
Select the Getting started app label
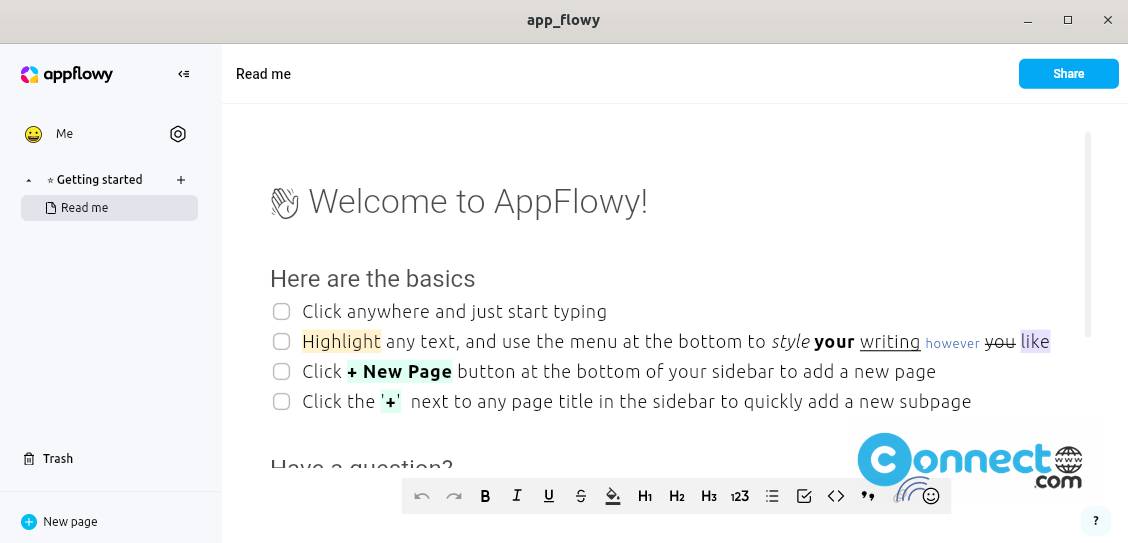[x=99, y=180]
